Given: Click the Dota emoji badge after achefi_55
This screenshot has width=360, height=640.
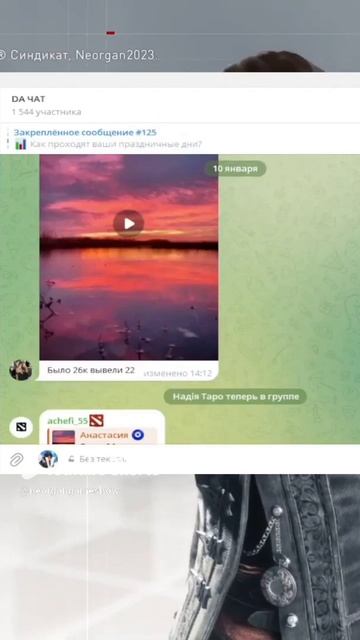Looking at the screenshot, I should (x=96, y=420).
